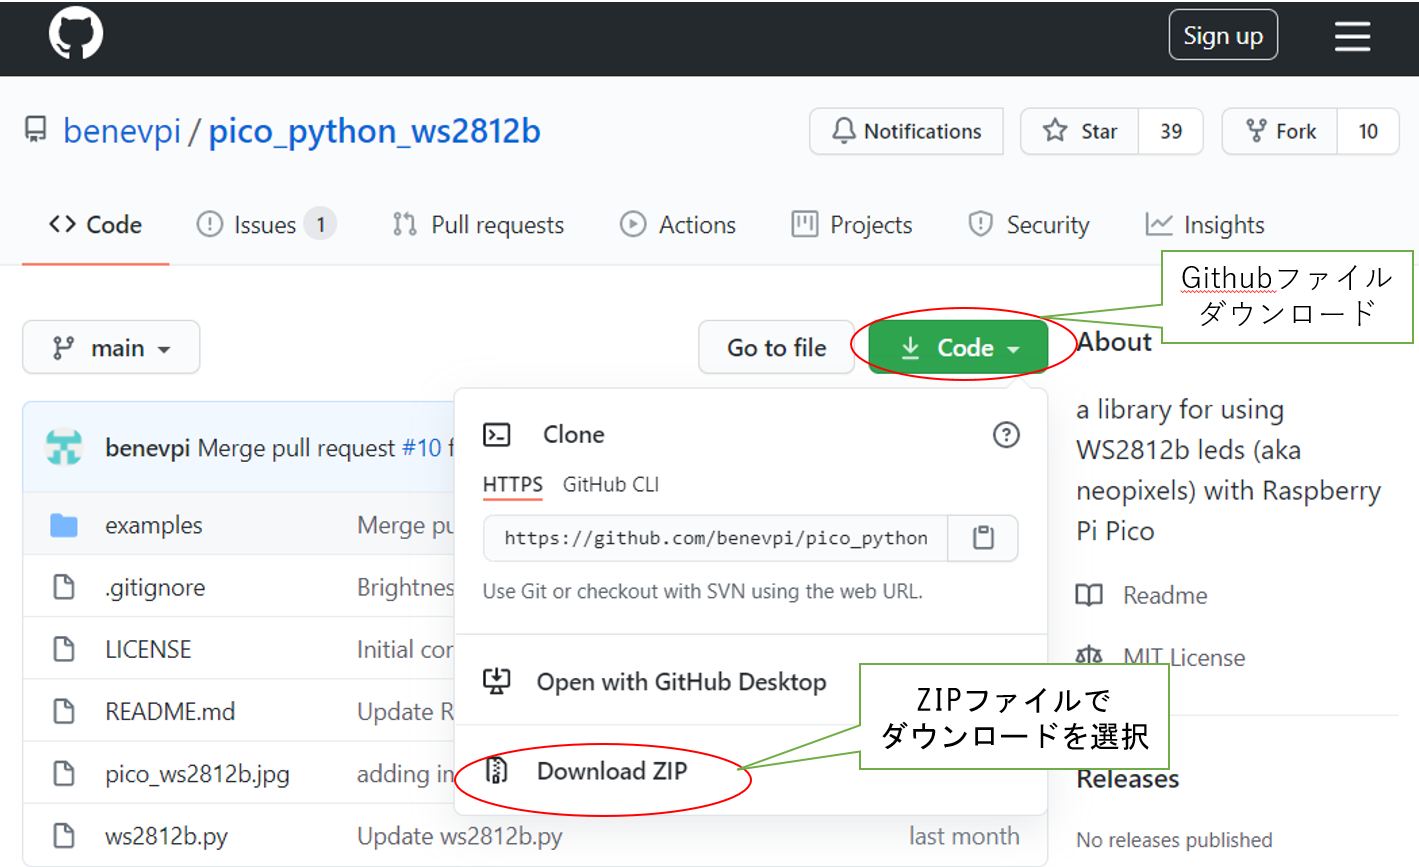
Task: Click the Notifications bell button
Action: click(906, 131)
